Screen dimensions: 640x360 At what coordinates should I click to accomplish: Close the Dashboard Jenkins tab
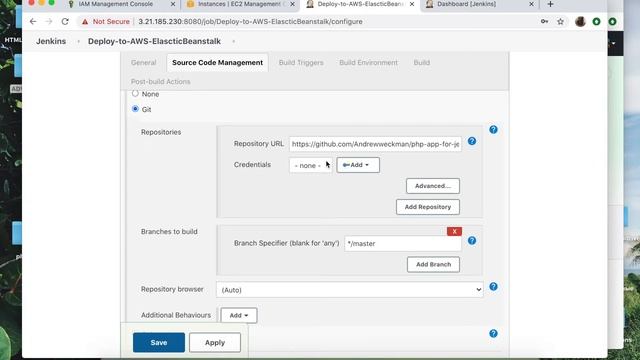click(531, 4)
